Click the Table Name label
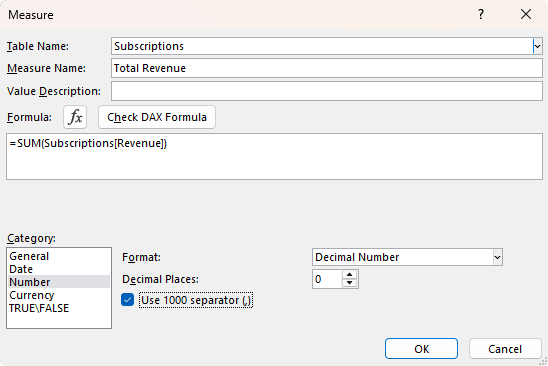 click(x=38, y=46)
